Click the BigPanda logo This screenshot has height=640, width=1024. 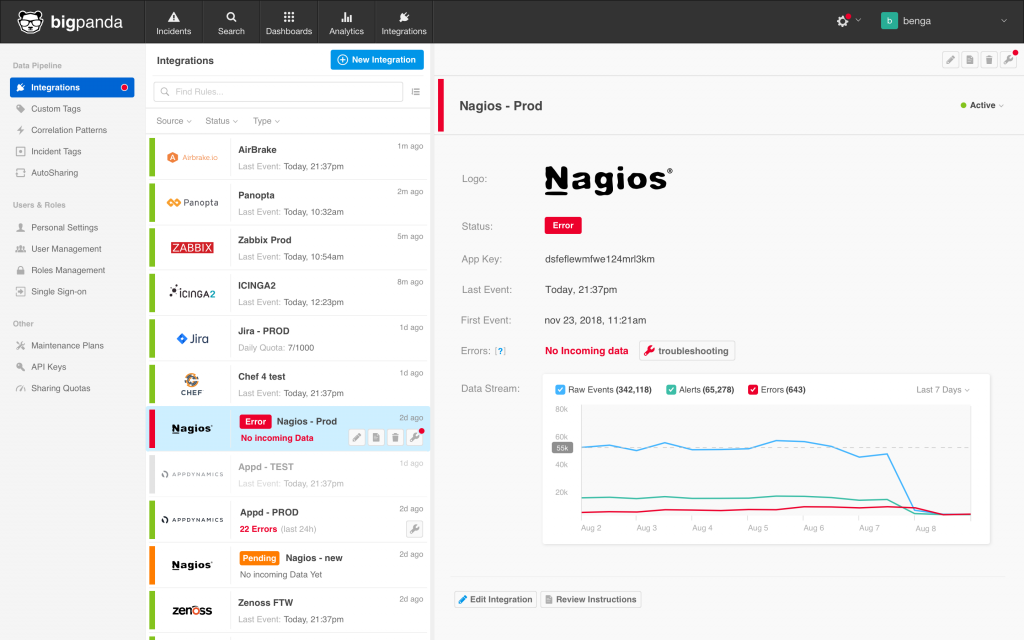click(x=70, y=22)
